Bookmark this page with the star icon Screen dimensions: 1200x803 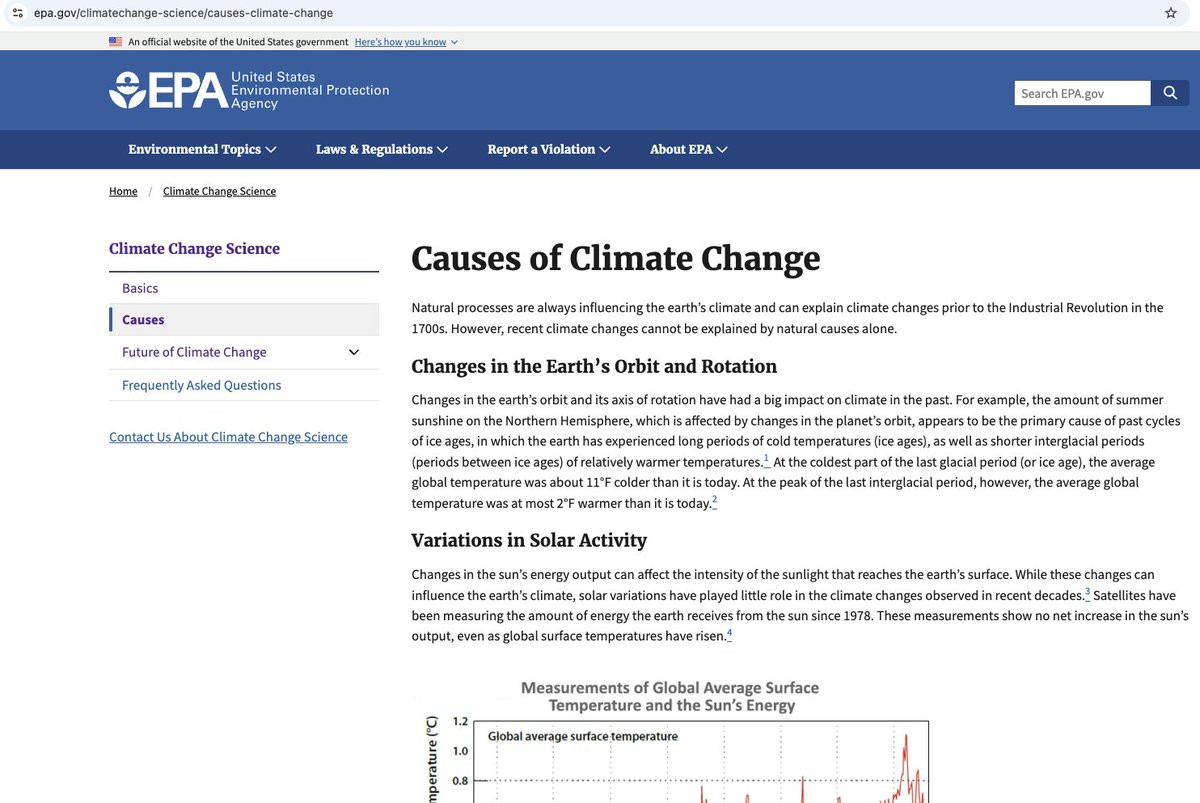point(1171,13)
